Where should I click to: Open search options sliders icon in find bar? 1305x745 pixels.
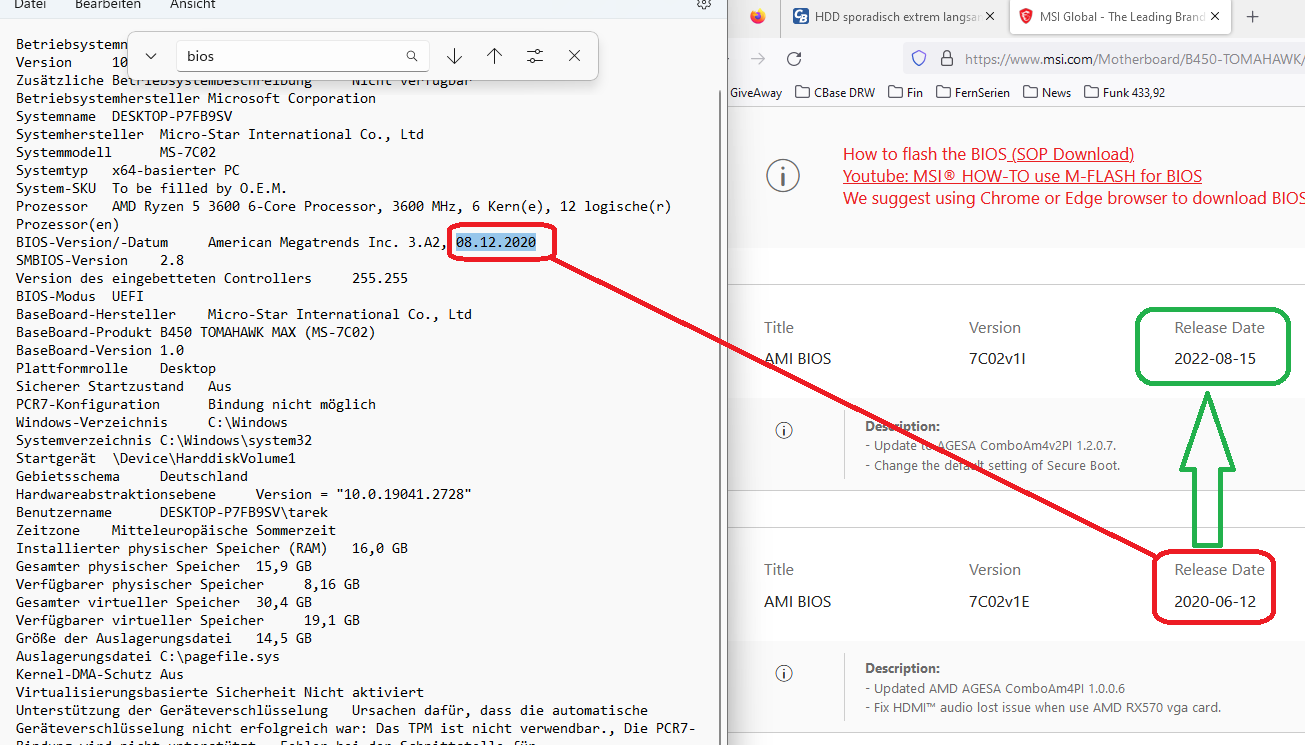[x=535, y=56]
